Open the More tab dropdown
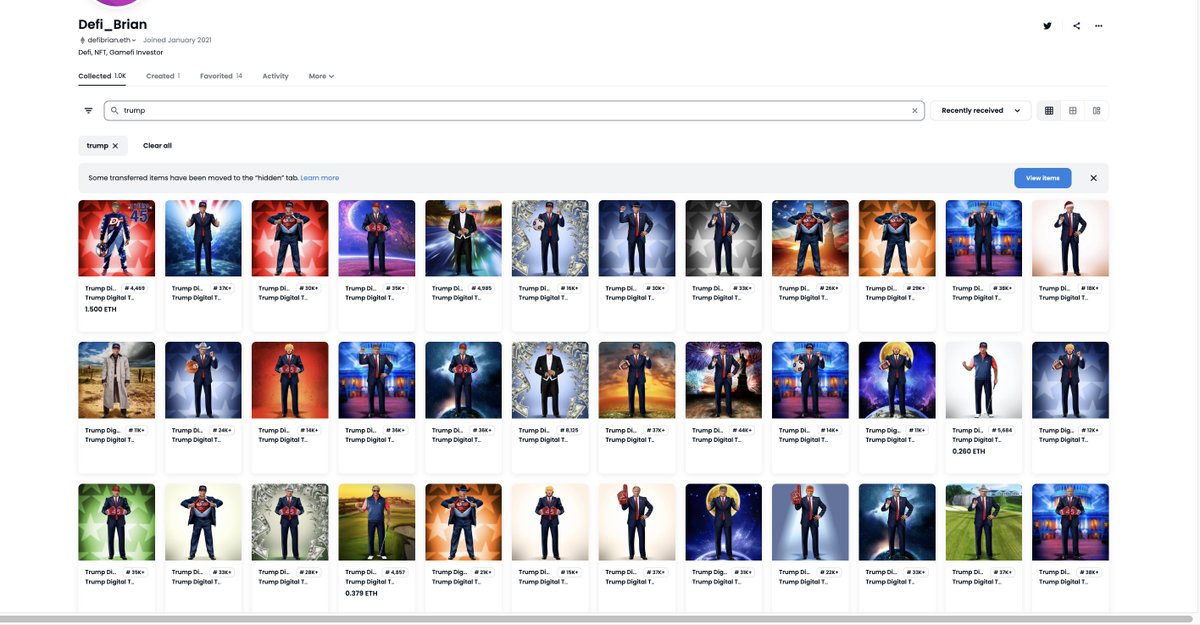Viewport: 1200px width, 625px height. click(321, 76)
